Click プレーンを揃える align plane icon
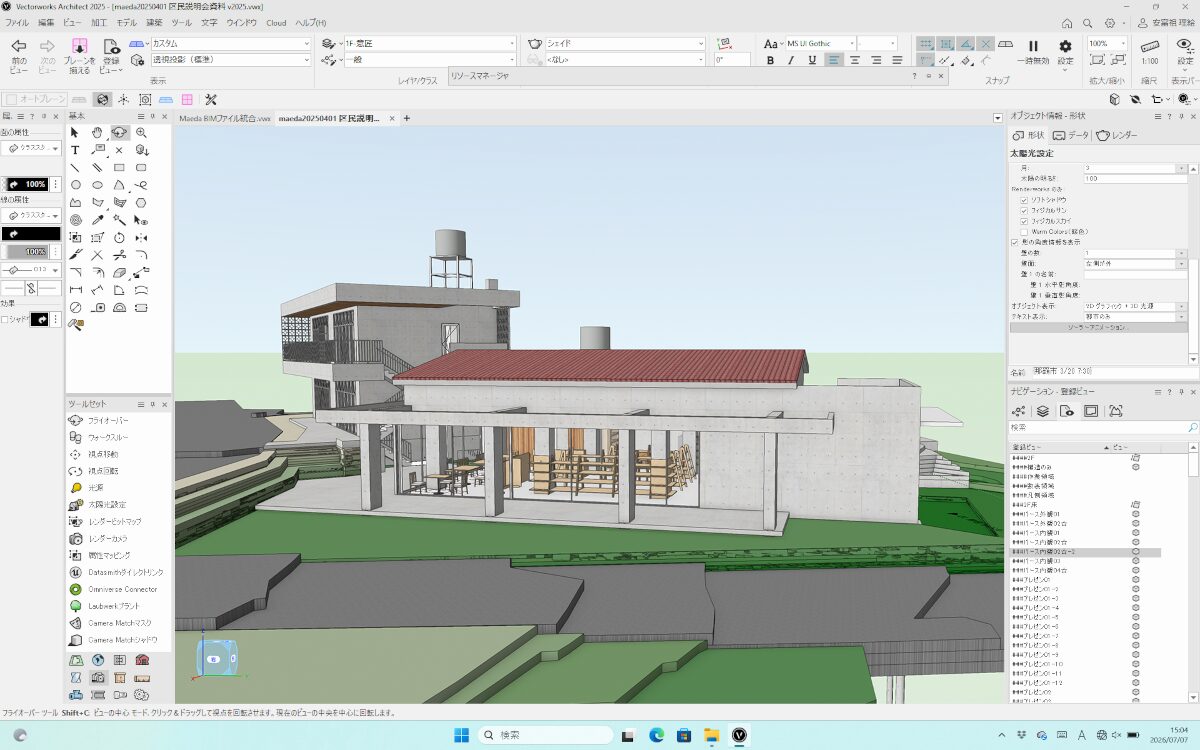This screenshot has height=750, width=1200. pyautogui.click(x=80, y=46)
